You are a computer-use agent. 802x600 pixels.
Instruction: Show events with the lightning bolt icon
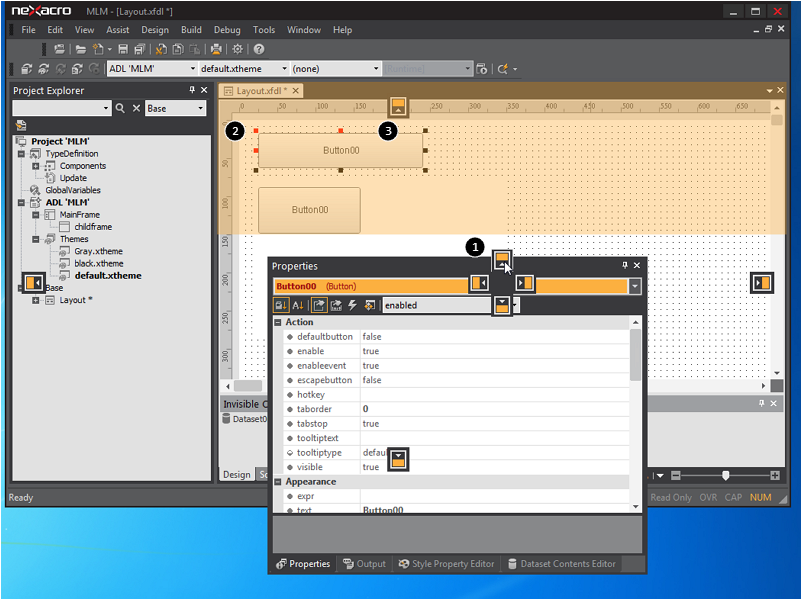[x=352, y=305]
